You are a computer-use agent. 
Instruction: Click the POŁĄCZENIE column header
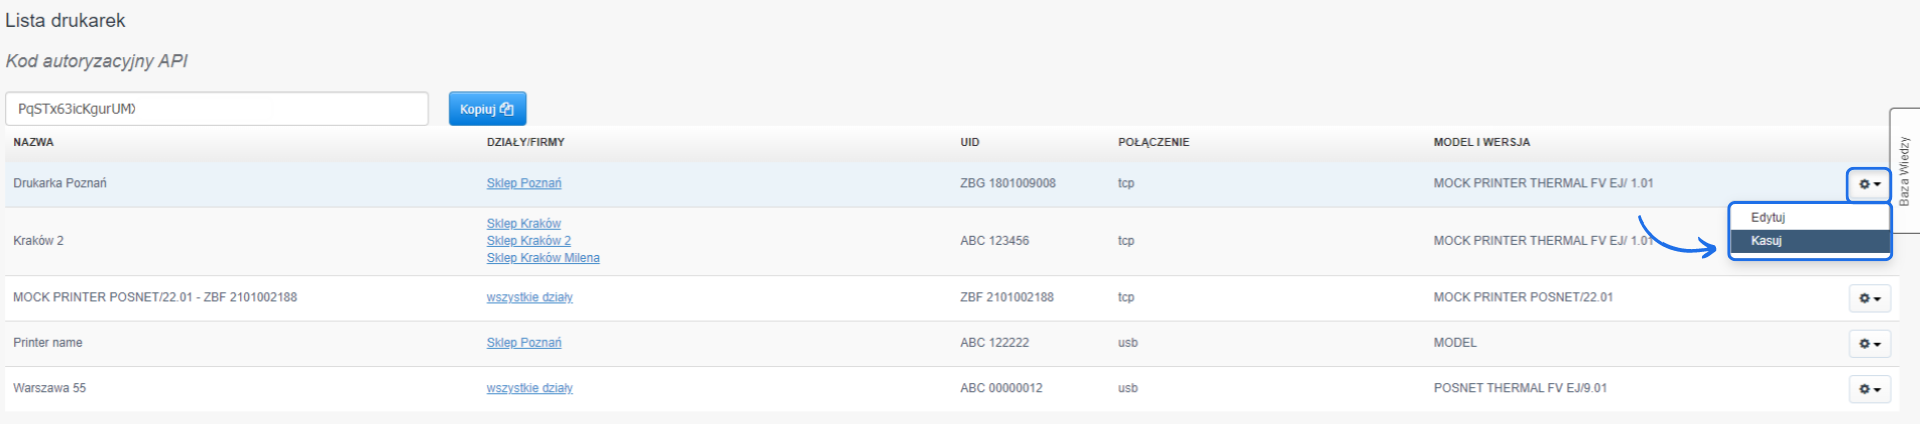(1153, 142)
